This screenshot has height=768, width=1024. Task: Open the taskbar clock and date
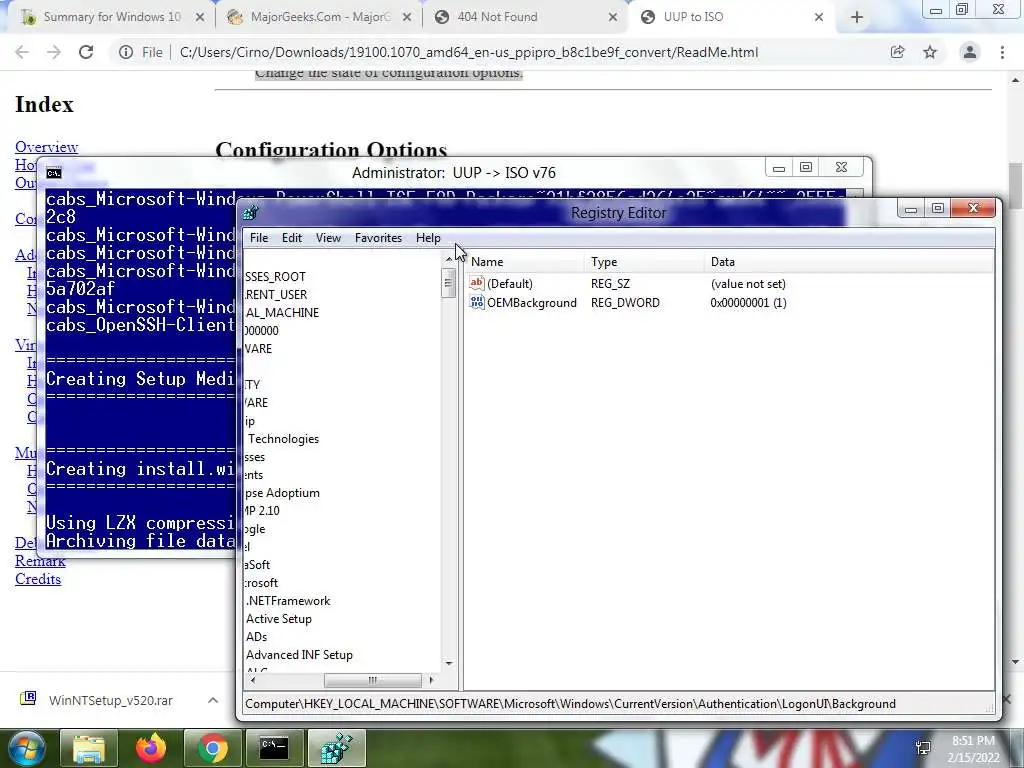pos(973,749)
